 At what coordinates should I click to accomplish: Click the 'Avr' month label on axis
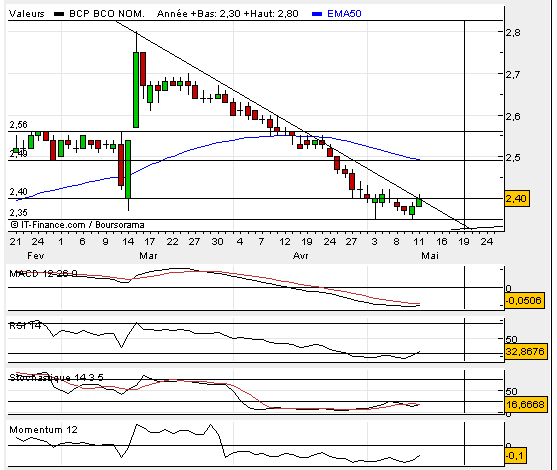301,256
